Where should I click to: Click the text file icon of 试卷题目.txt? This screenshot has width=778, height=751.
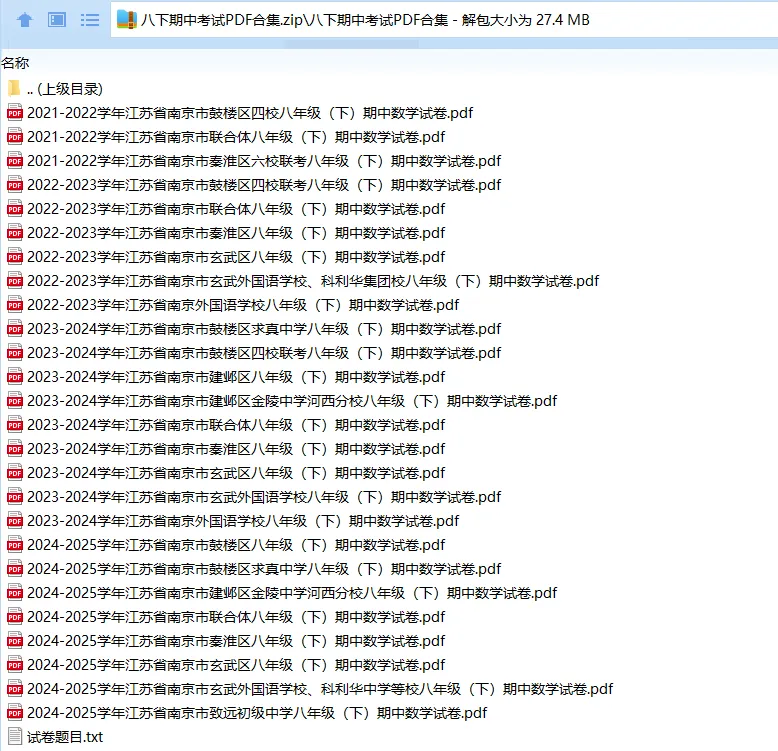tap(15, 736)
